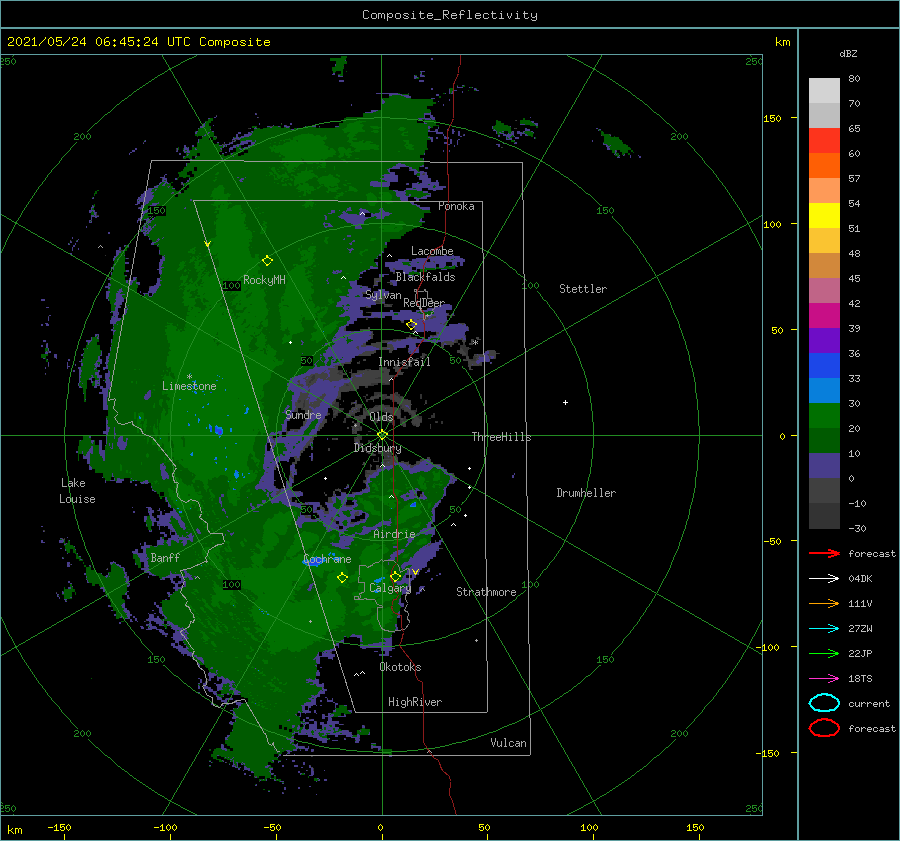
Task: Click the Okotoks label
Action: pos(400,667)
